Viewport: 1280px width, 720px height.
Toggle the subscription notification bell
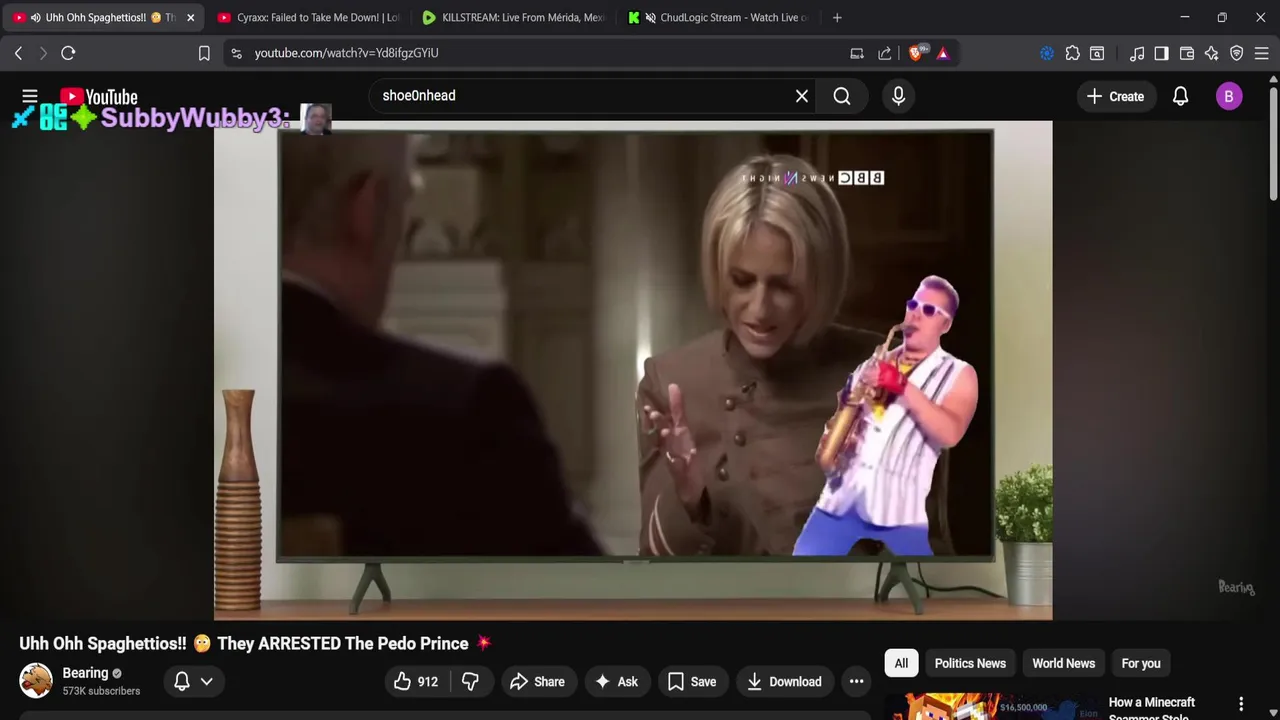182,681
